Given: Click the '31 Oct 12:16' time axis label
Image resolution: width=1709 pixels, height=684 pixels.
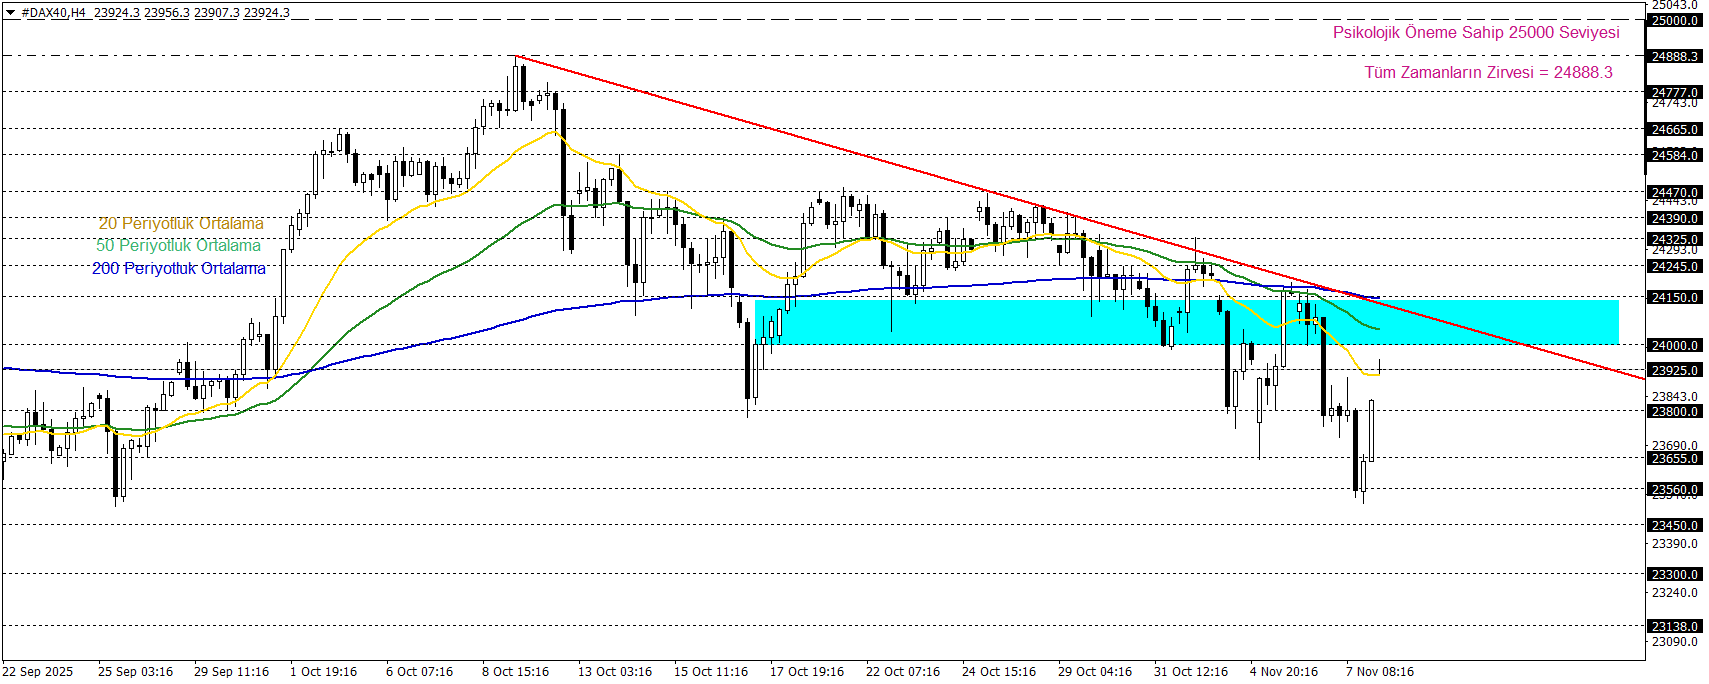Looking at the screenshot, I should [1191, 671].
